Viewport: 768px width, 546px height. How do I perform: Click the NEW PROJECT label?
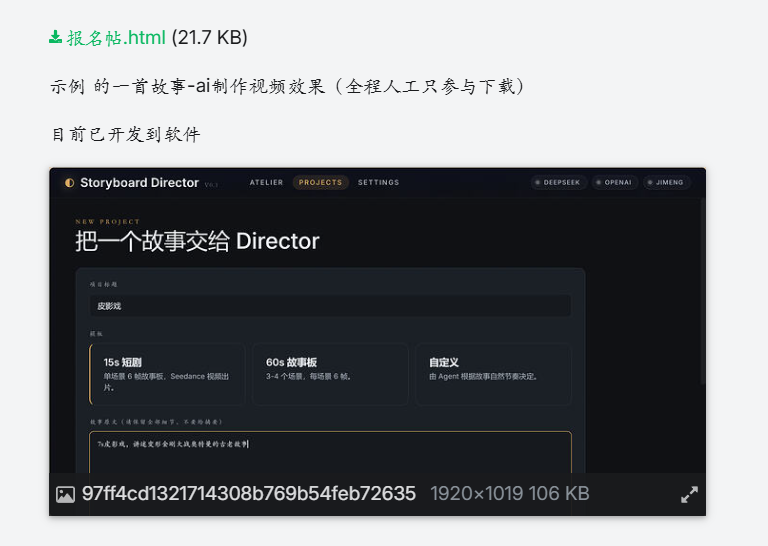click(107, 222)
